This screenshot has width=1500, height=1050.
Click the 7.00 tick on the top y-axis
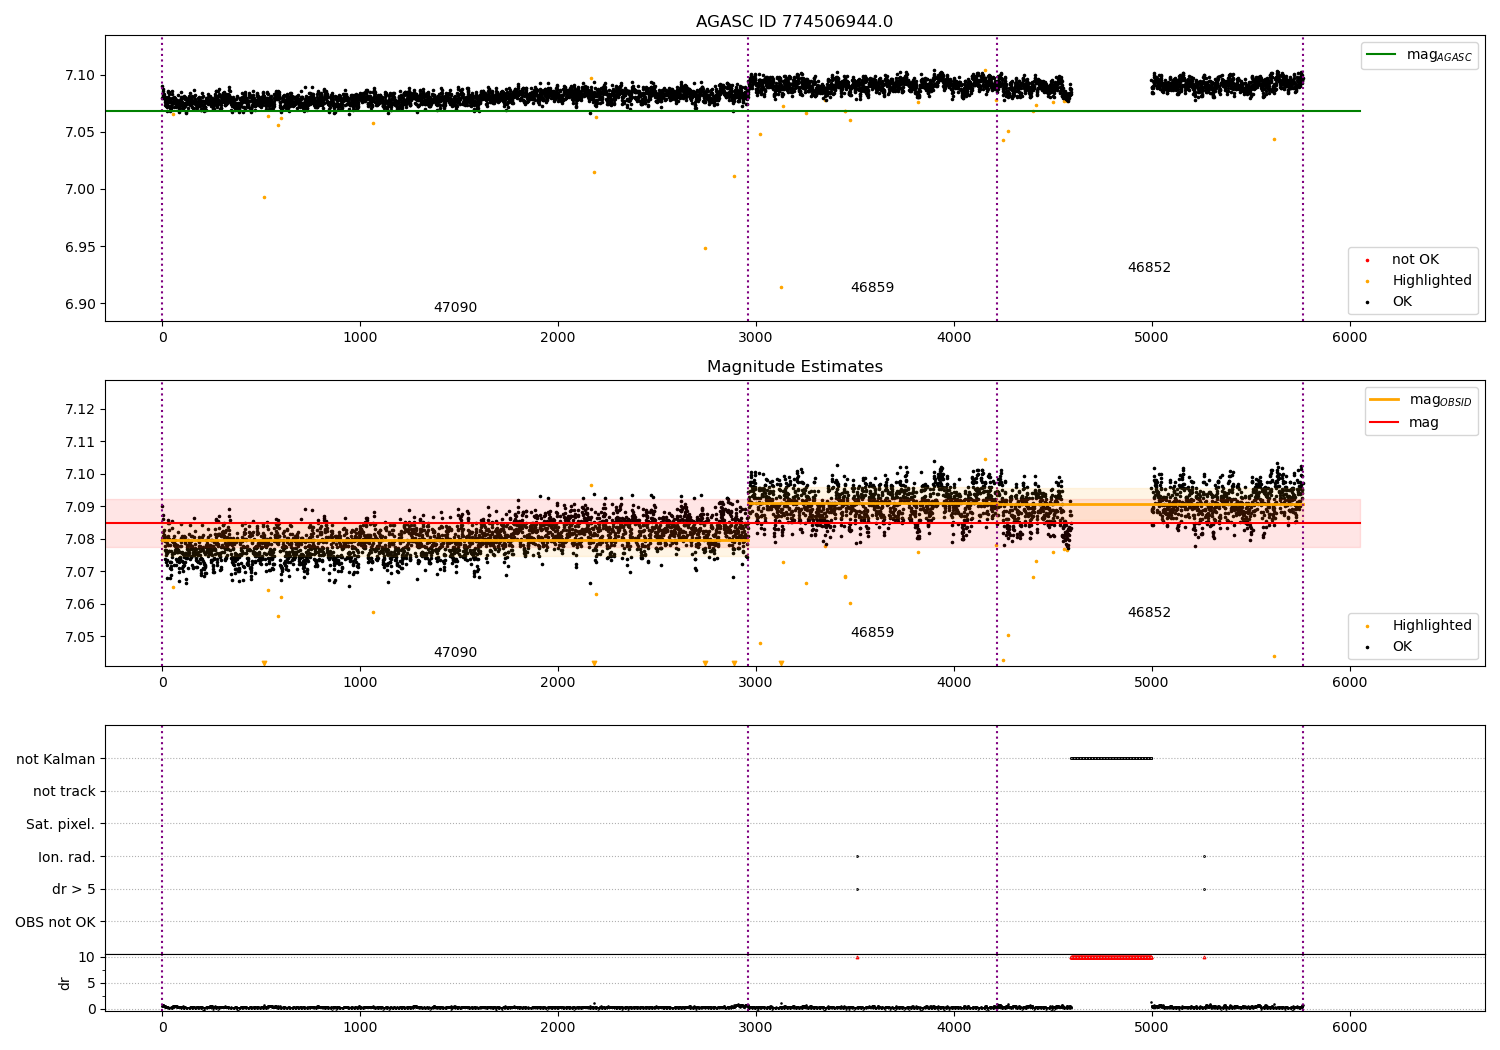click(78, 190)
